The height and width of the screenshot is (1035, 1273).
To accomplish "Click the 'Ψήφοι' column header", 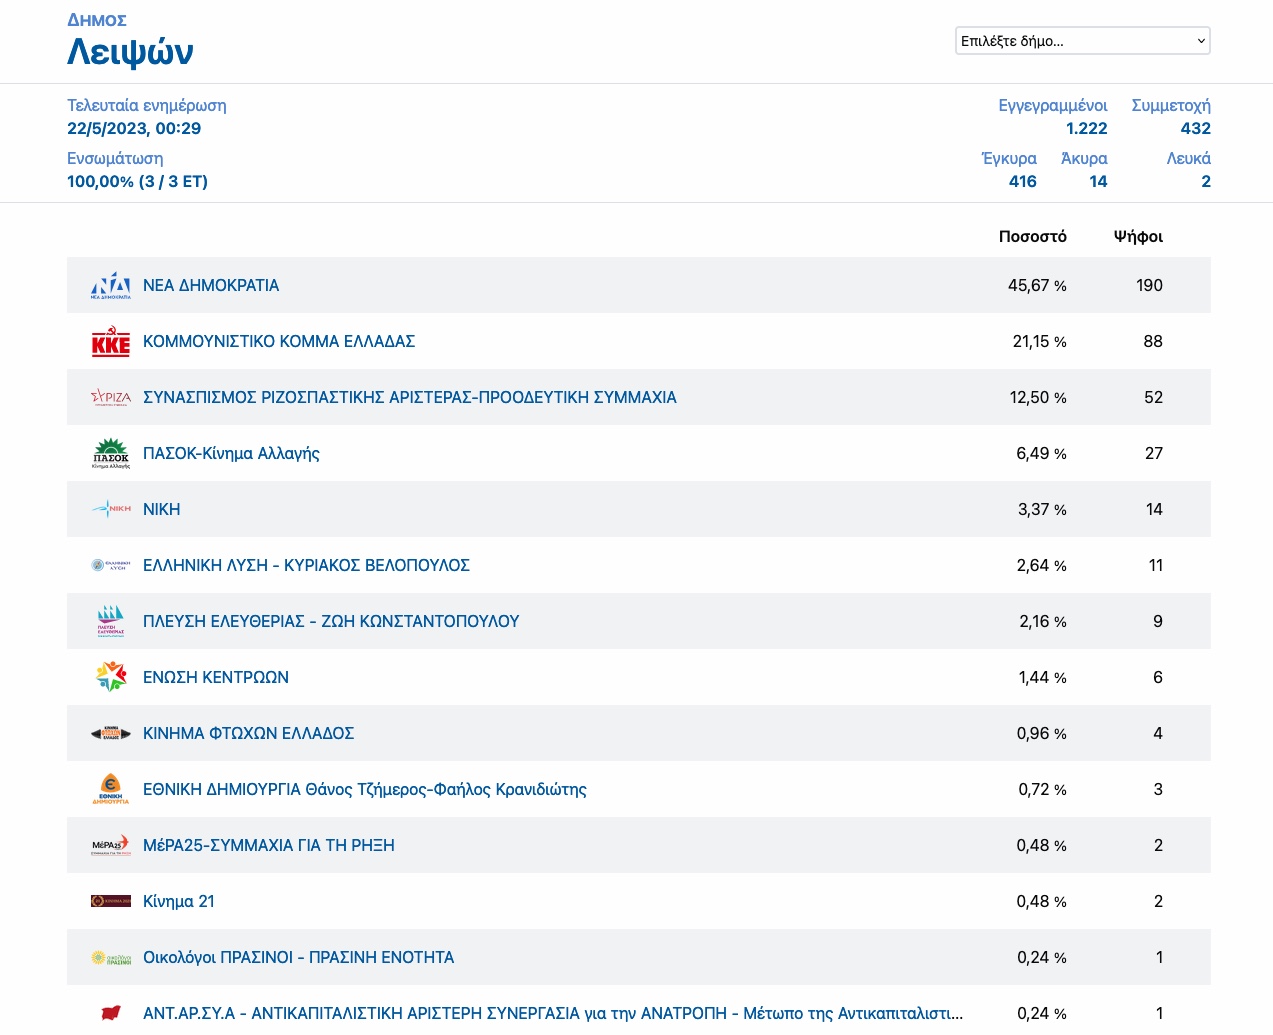I will [x=1138, y=236].
